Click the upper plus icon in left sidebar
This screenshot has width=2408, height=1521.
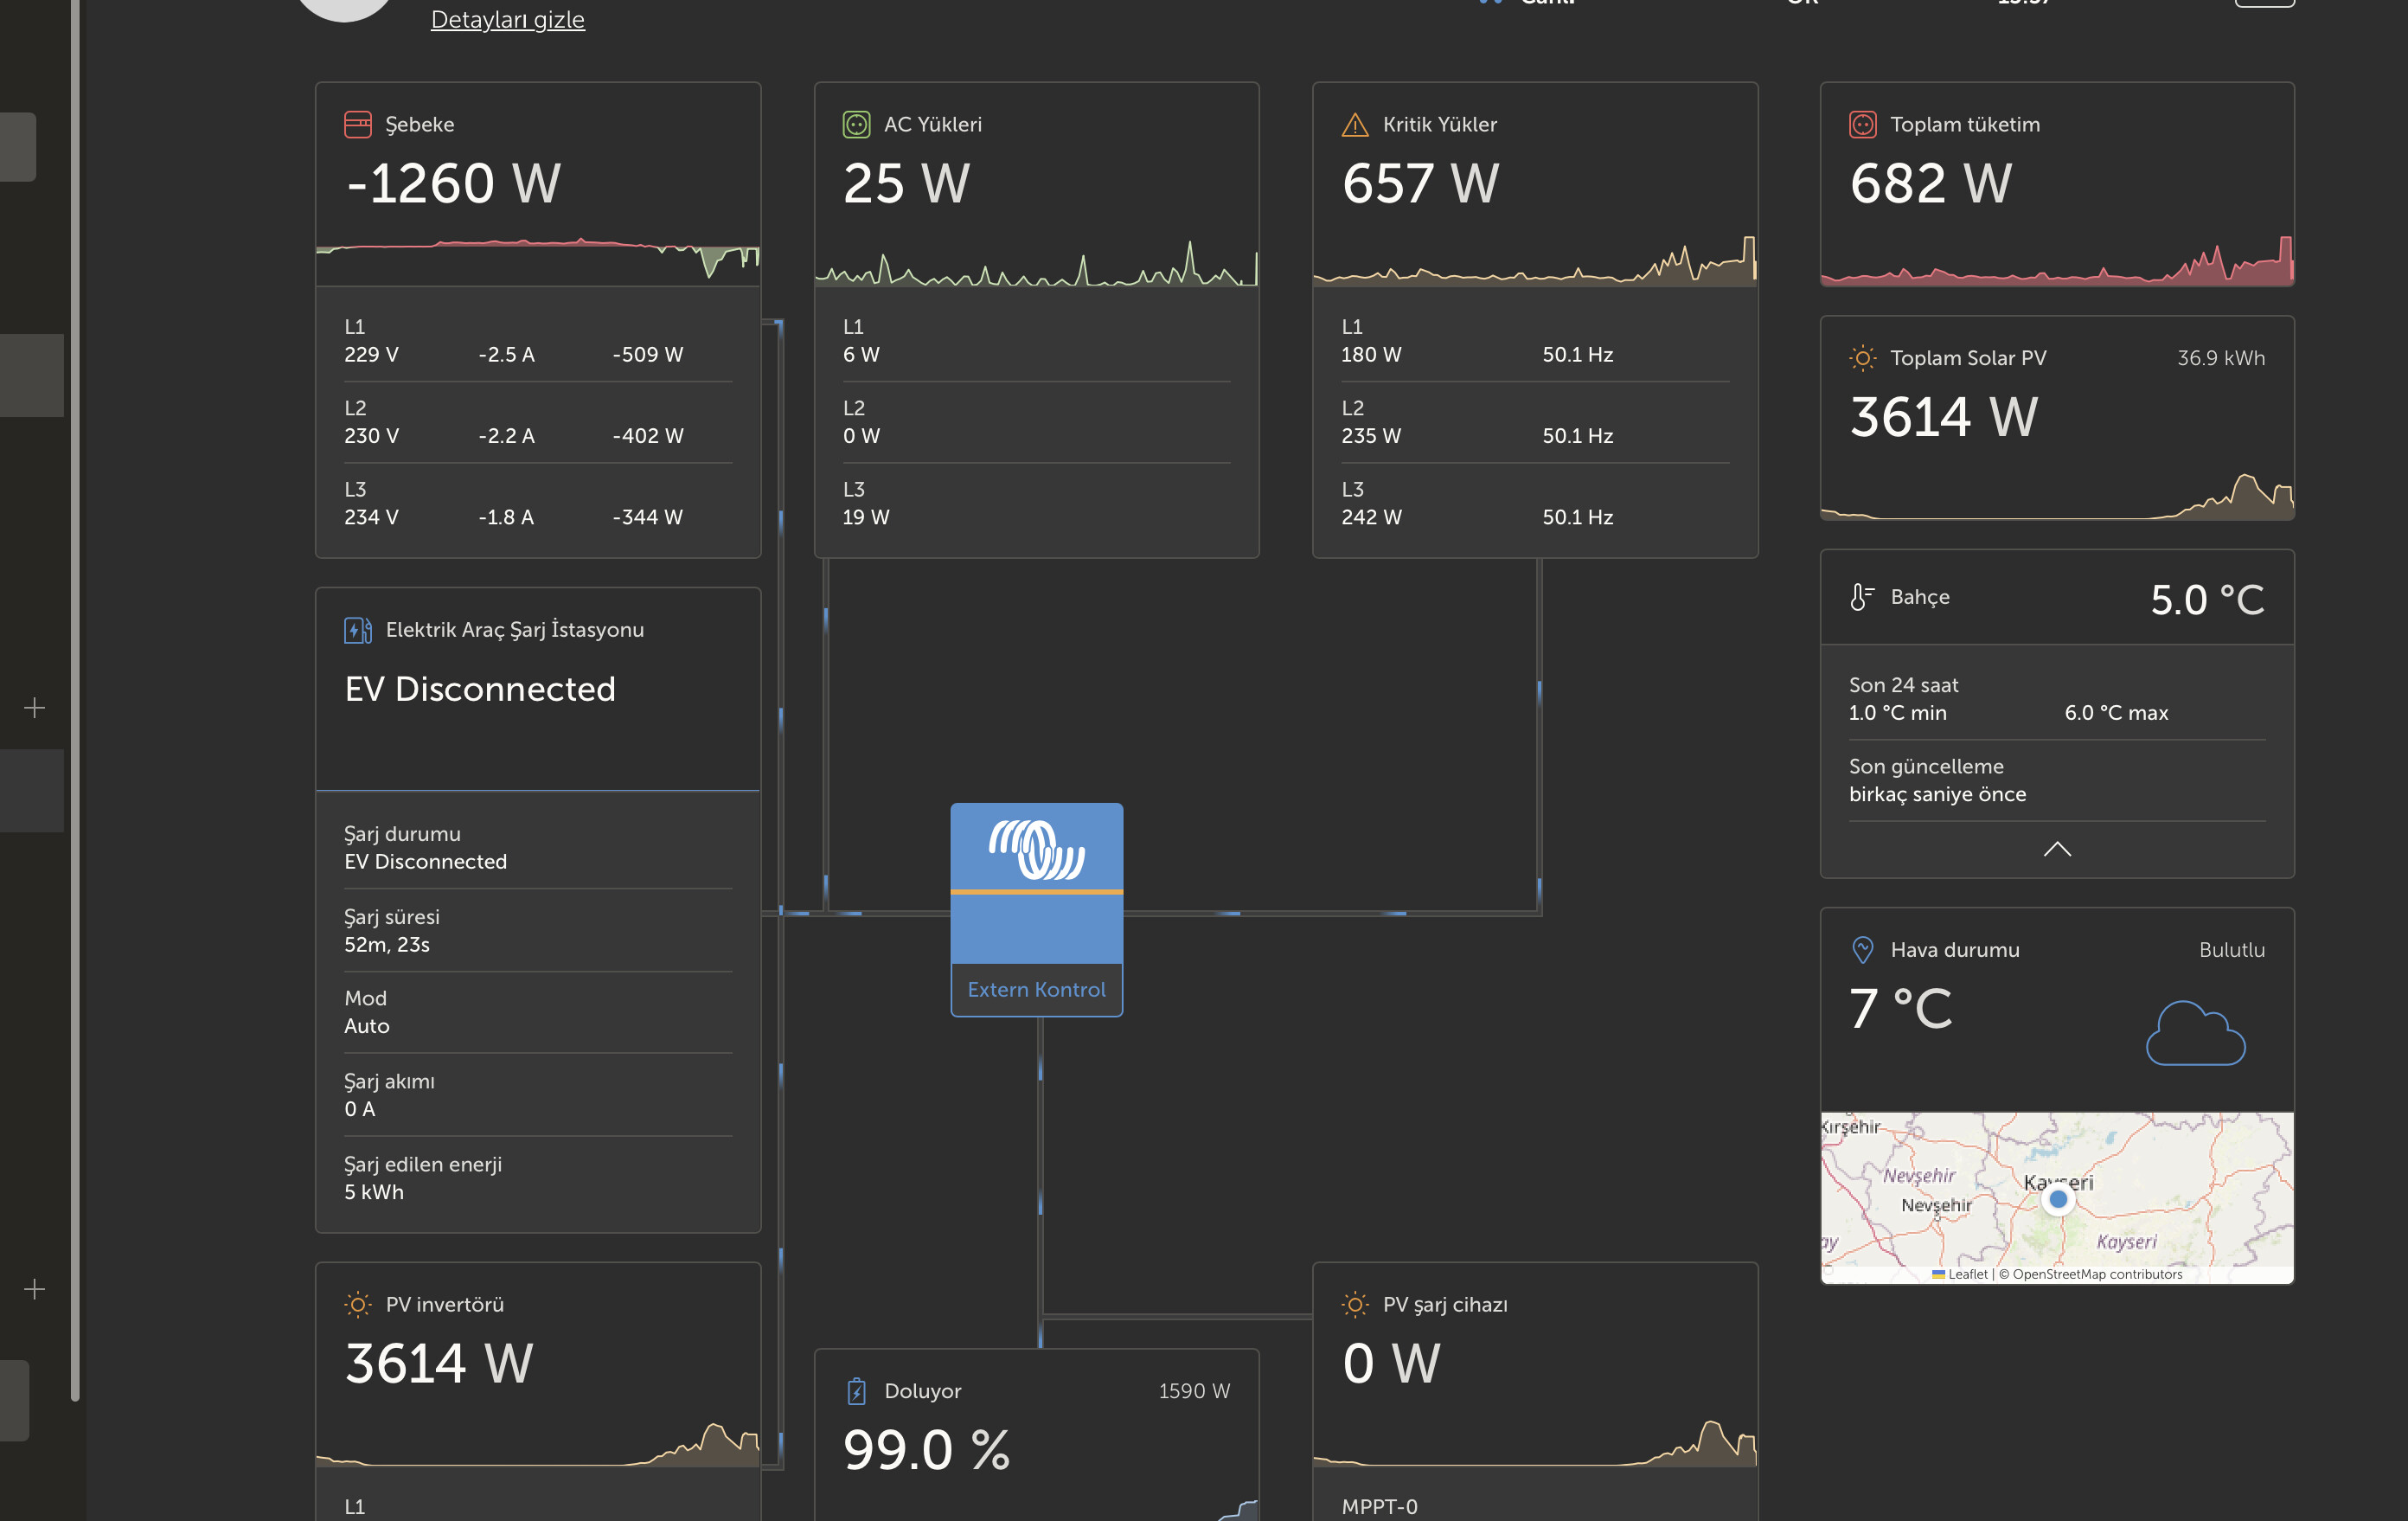(x=34, y=708)
